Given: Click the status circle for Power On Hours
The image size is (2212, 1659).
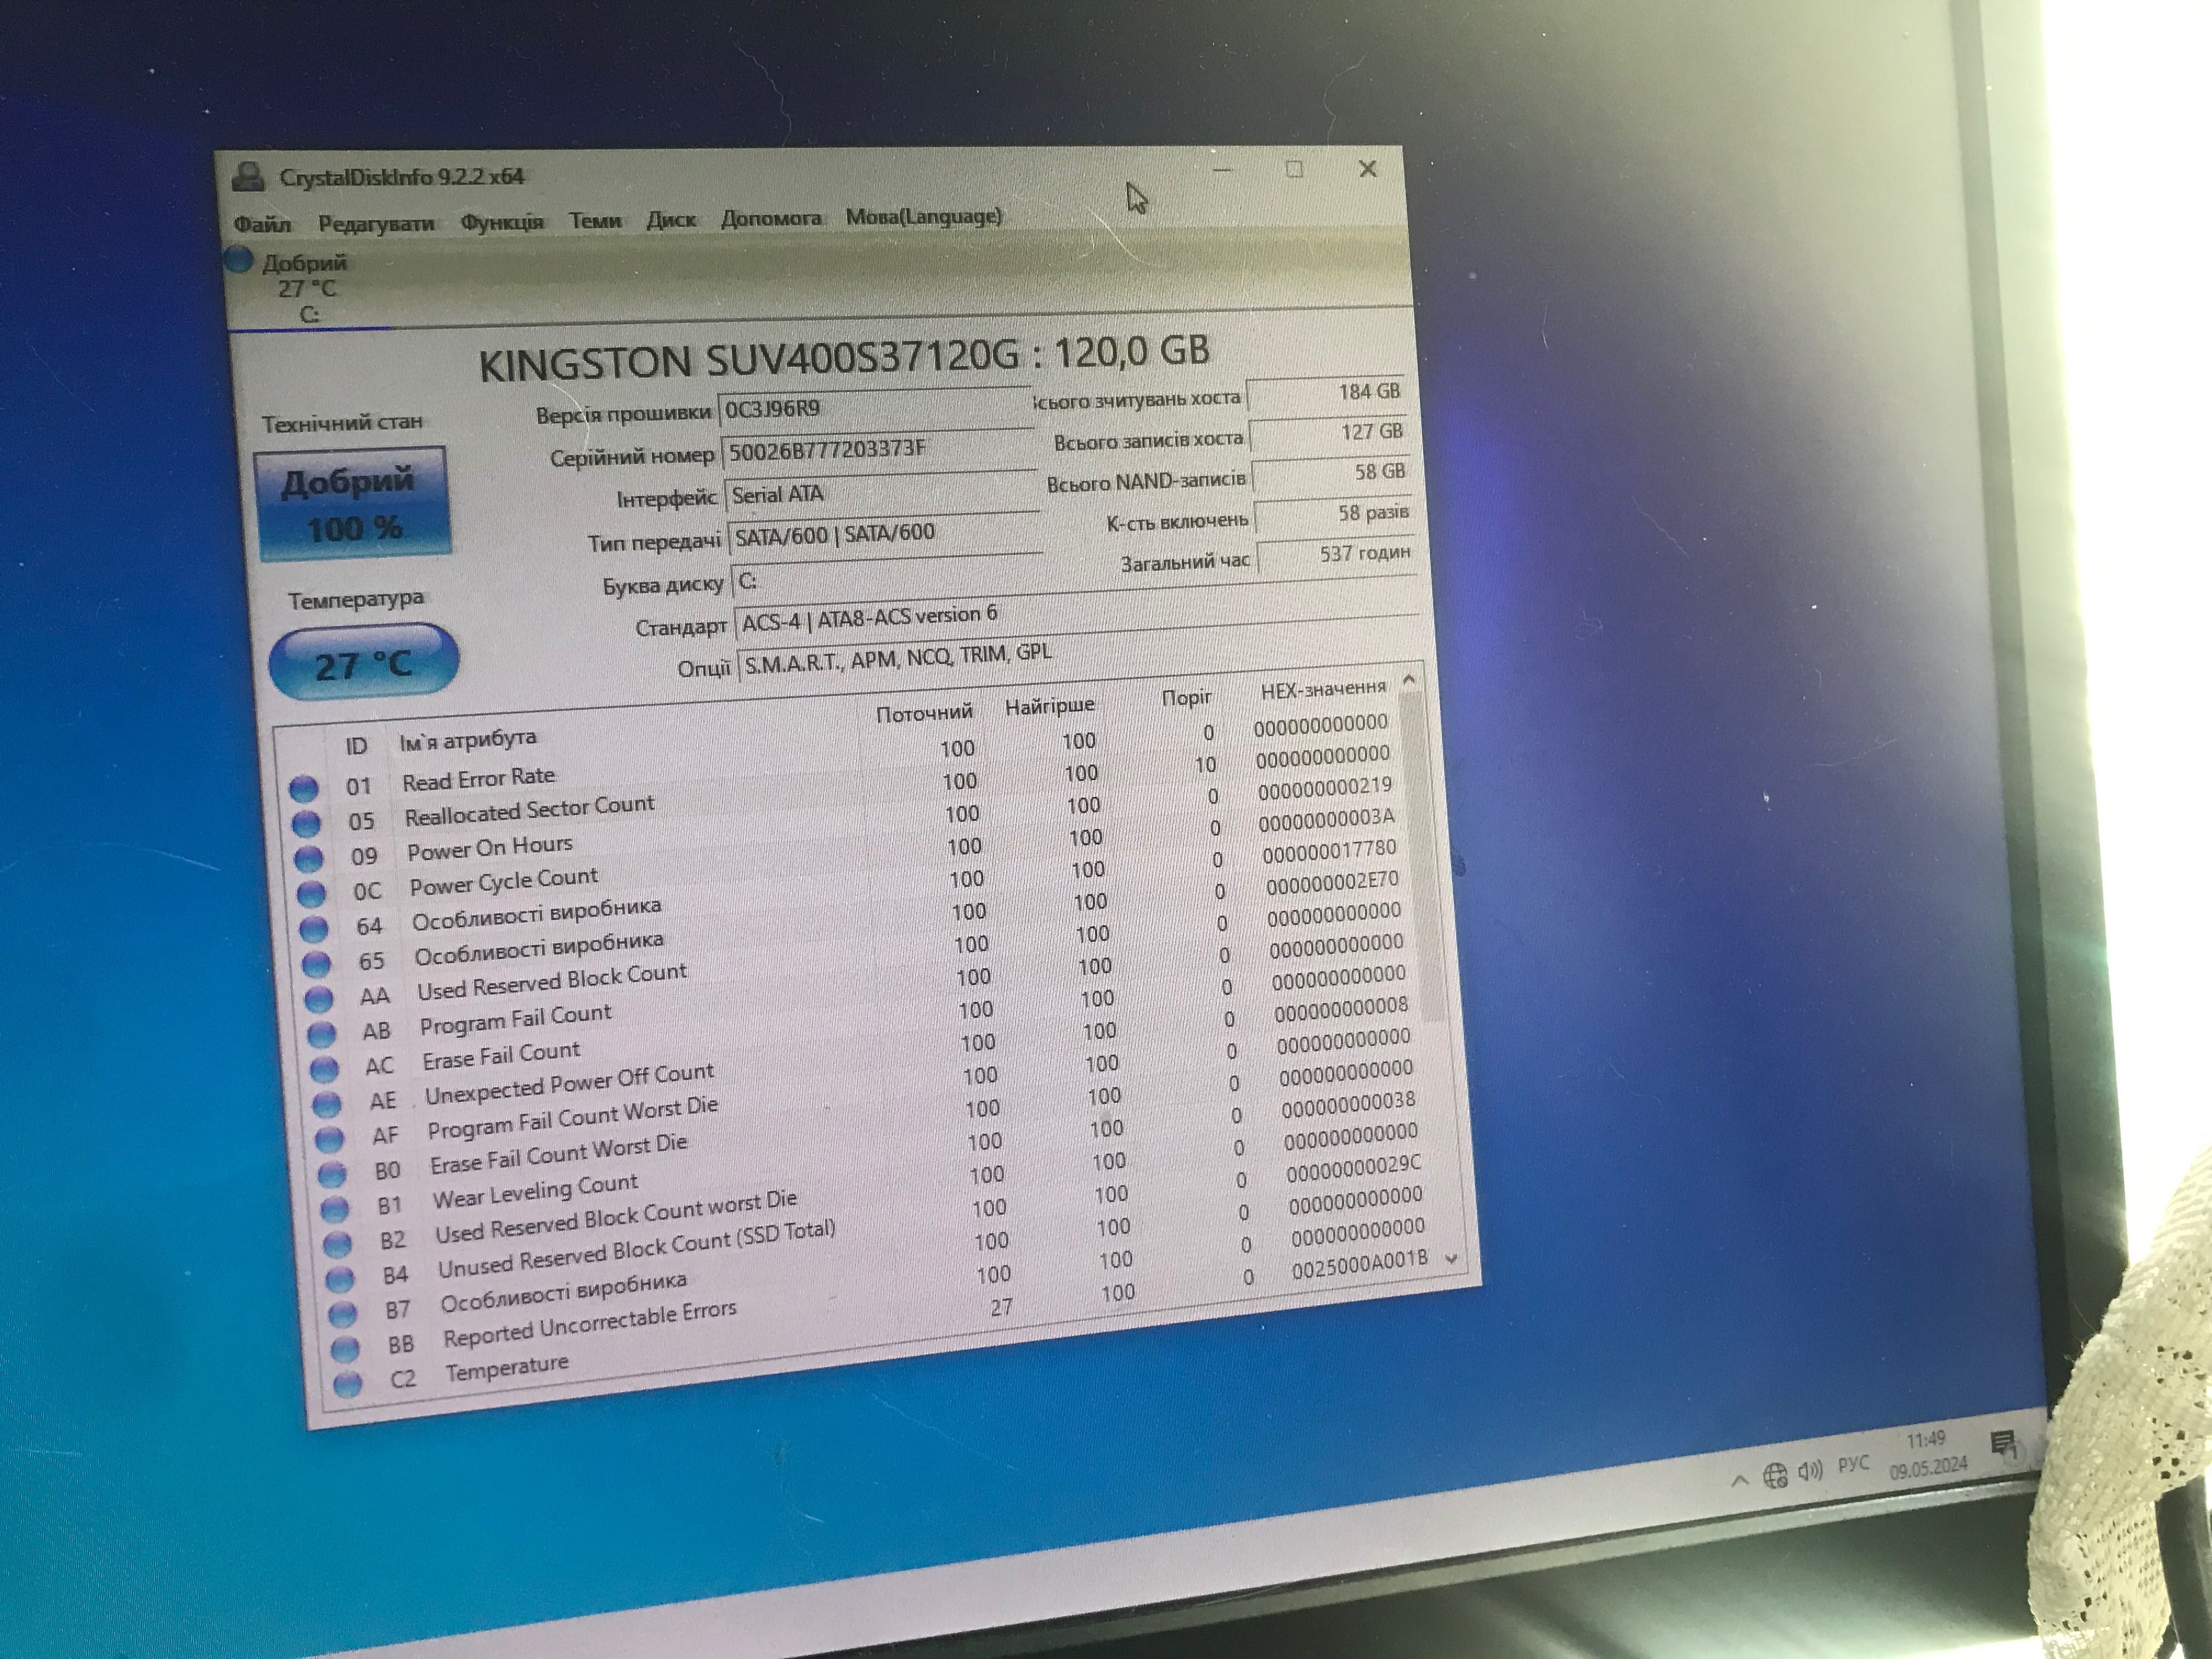Looking at the screenshot, I should [308, 858].
